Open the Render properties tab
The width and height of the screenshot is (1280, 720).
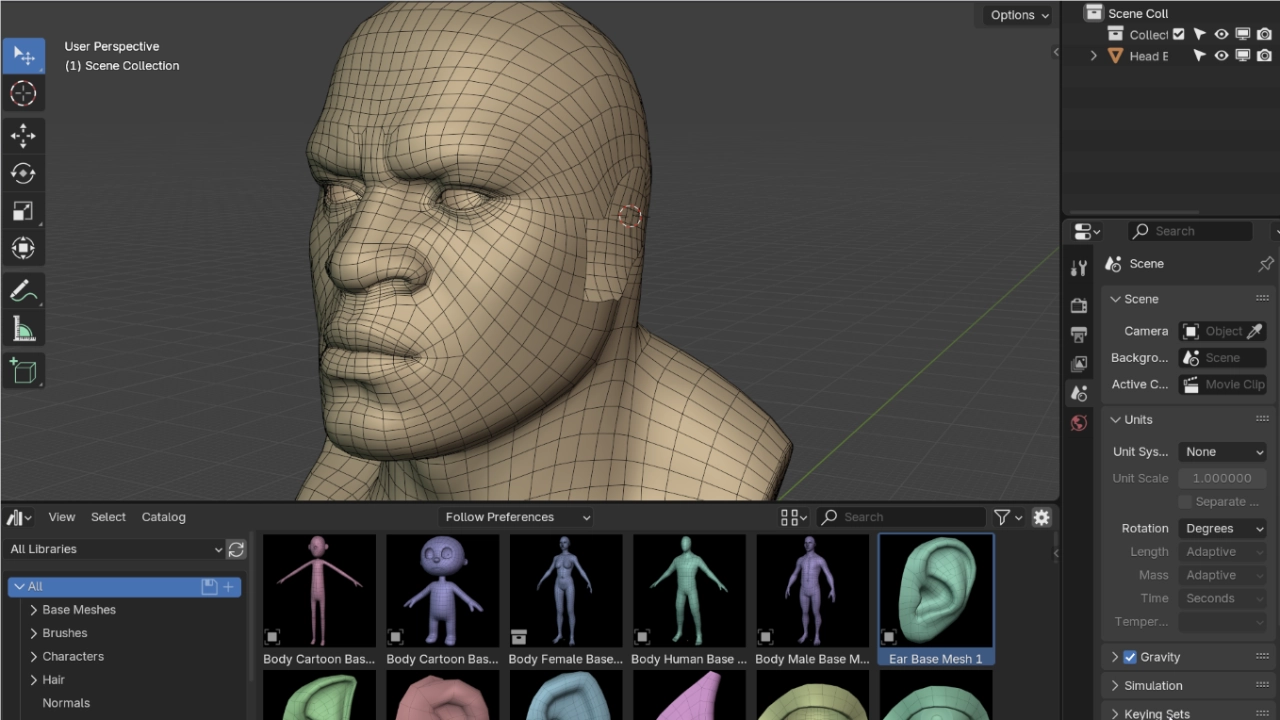tap(1079, 305)
